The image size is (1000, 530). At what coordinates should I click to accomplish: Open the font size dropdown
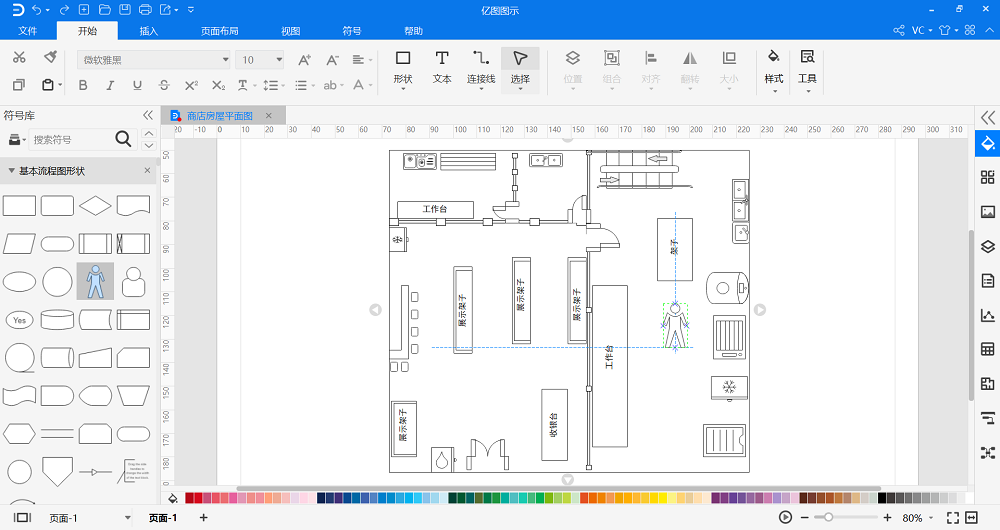(277, 60)
